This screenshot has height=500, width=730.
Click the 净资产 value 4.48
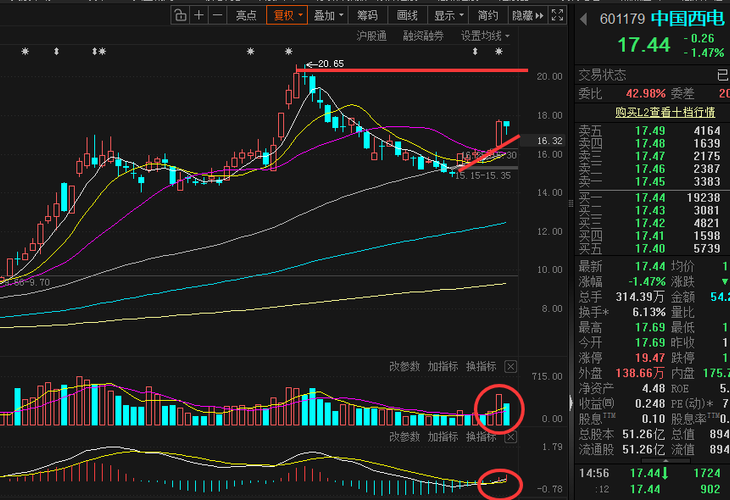[653, 389]
